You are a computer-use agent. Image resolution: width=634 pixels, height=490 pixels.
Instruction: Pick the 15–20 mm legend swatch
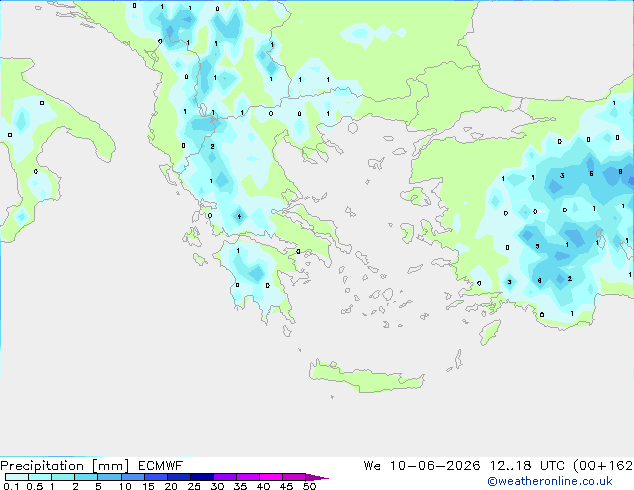[155, 477]
